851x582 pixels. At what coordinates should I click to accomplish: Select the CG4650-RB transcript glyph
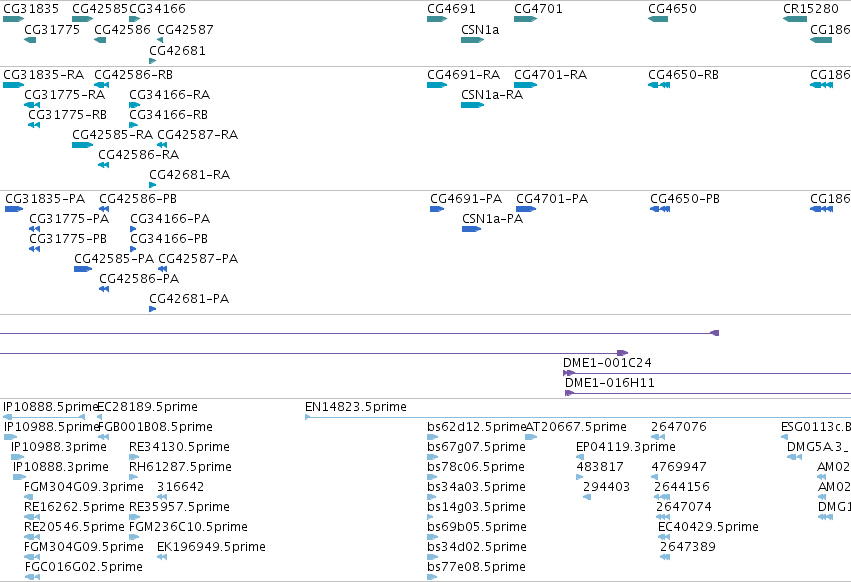click(x=659, y=85)
